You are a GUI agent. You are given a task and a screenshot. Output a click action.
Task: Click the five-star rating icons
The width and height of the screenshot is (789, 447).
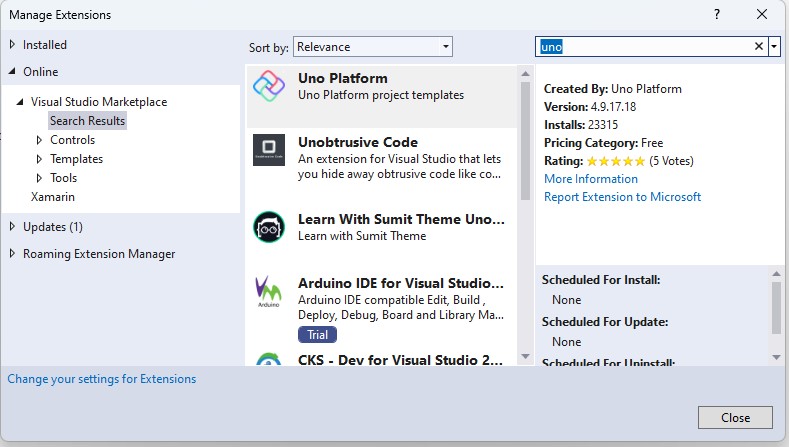coord(615,161)
